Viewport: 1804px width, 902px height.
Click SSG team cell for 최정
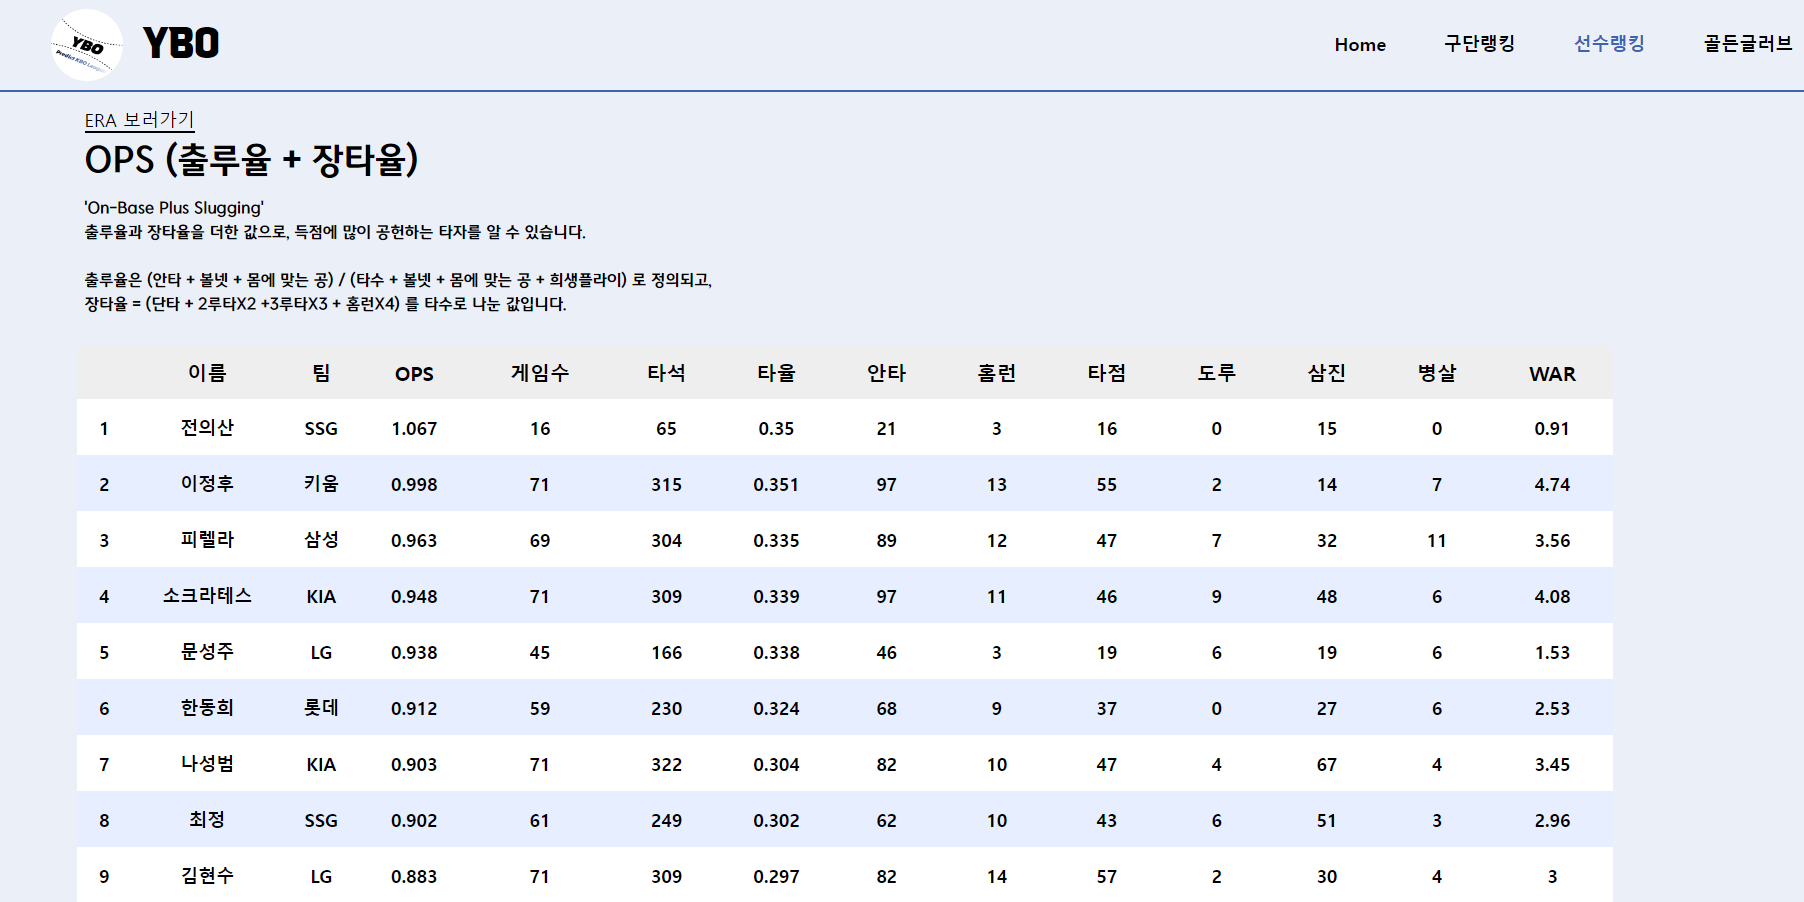[x=321, y=821]
